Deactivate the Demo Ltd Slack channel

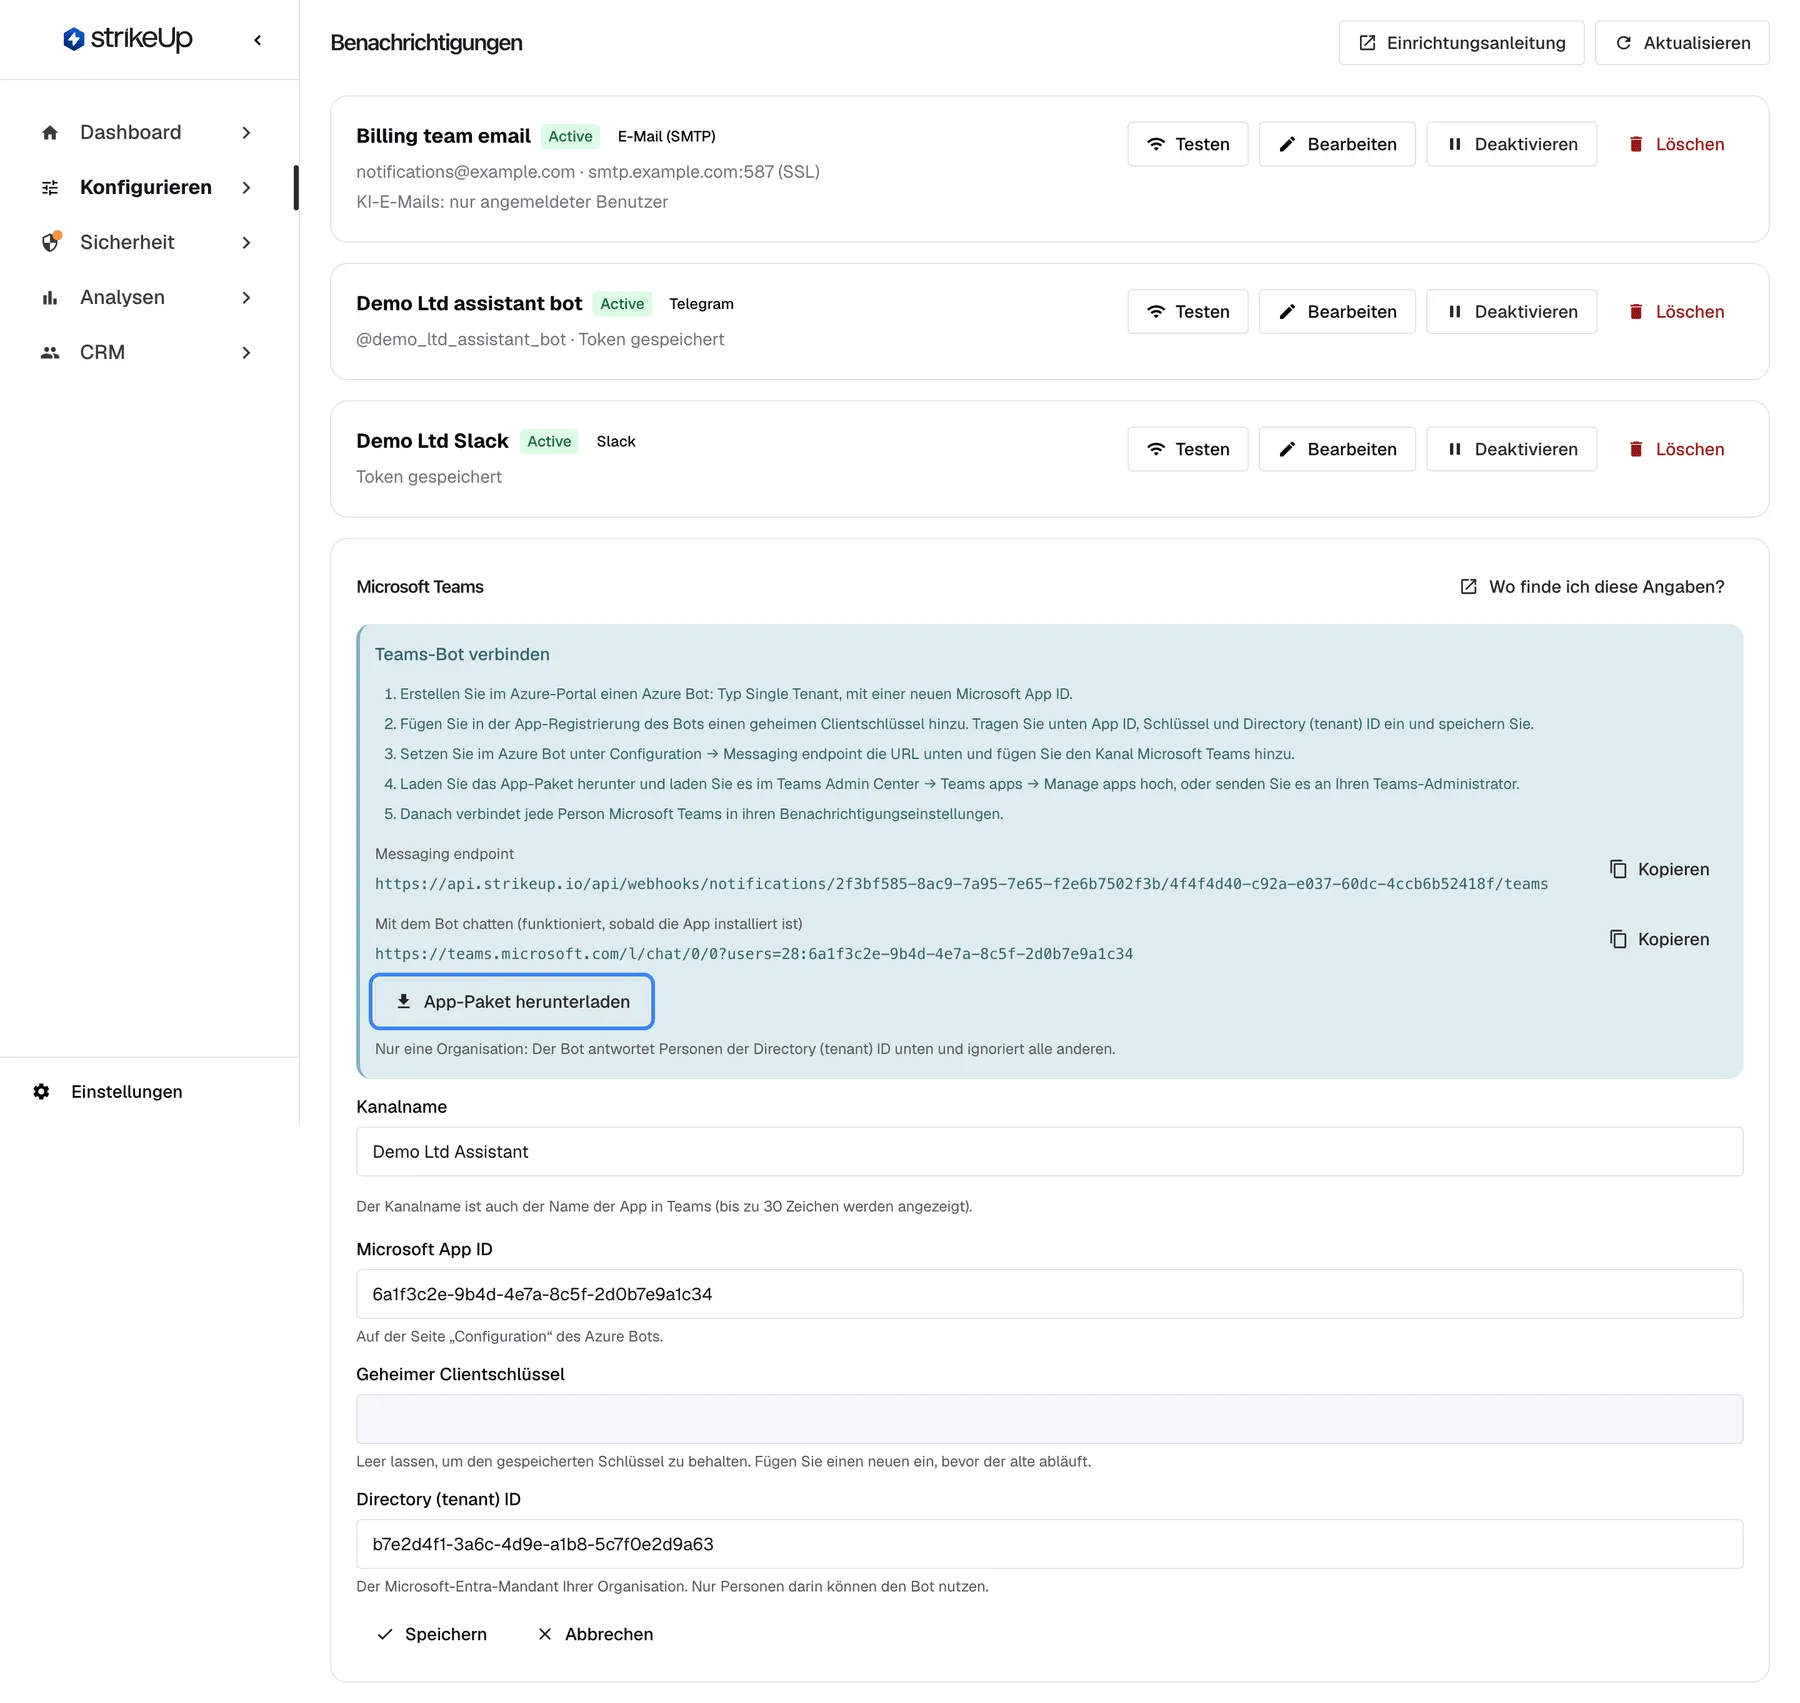coord(1511,449)
